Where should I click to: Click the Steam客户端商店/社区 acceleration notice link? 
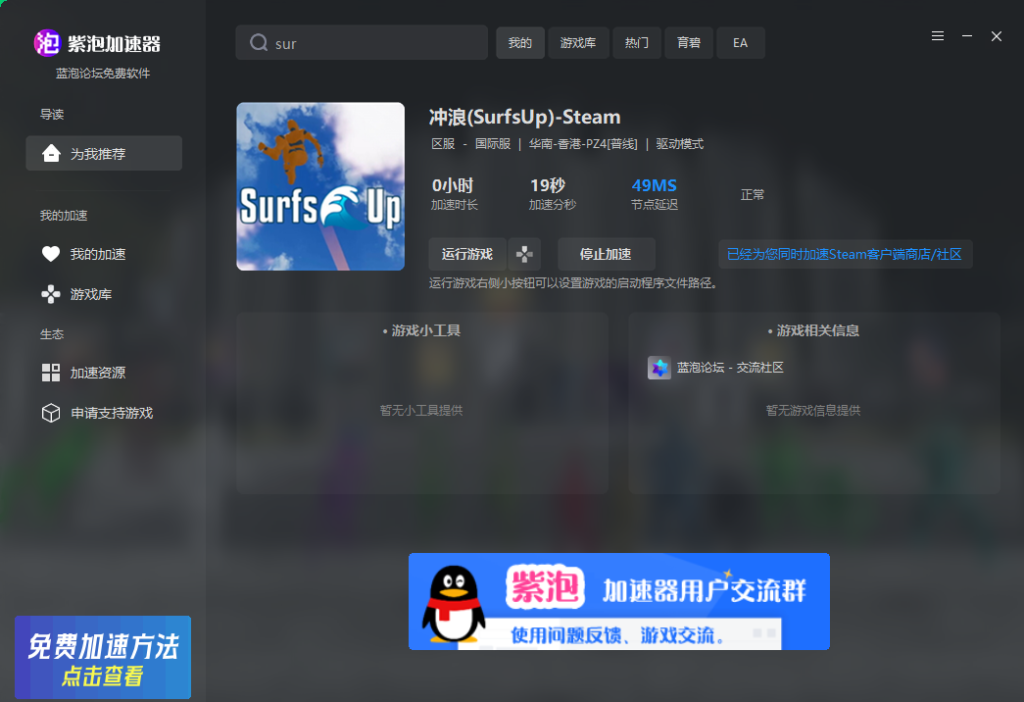844,254
